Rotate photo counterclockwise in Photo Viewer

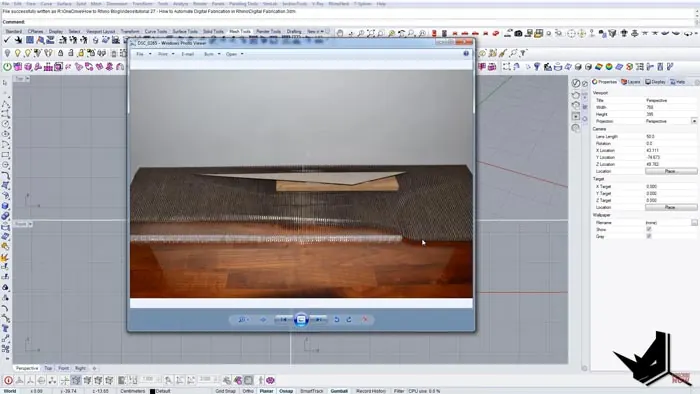[337, 319]
